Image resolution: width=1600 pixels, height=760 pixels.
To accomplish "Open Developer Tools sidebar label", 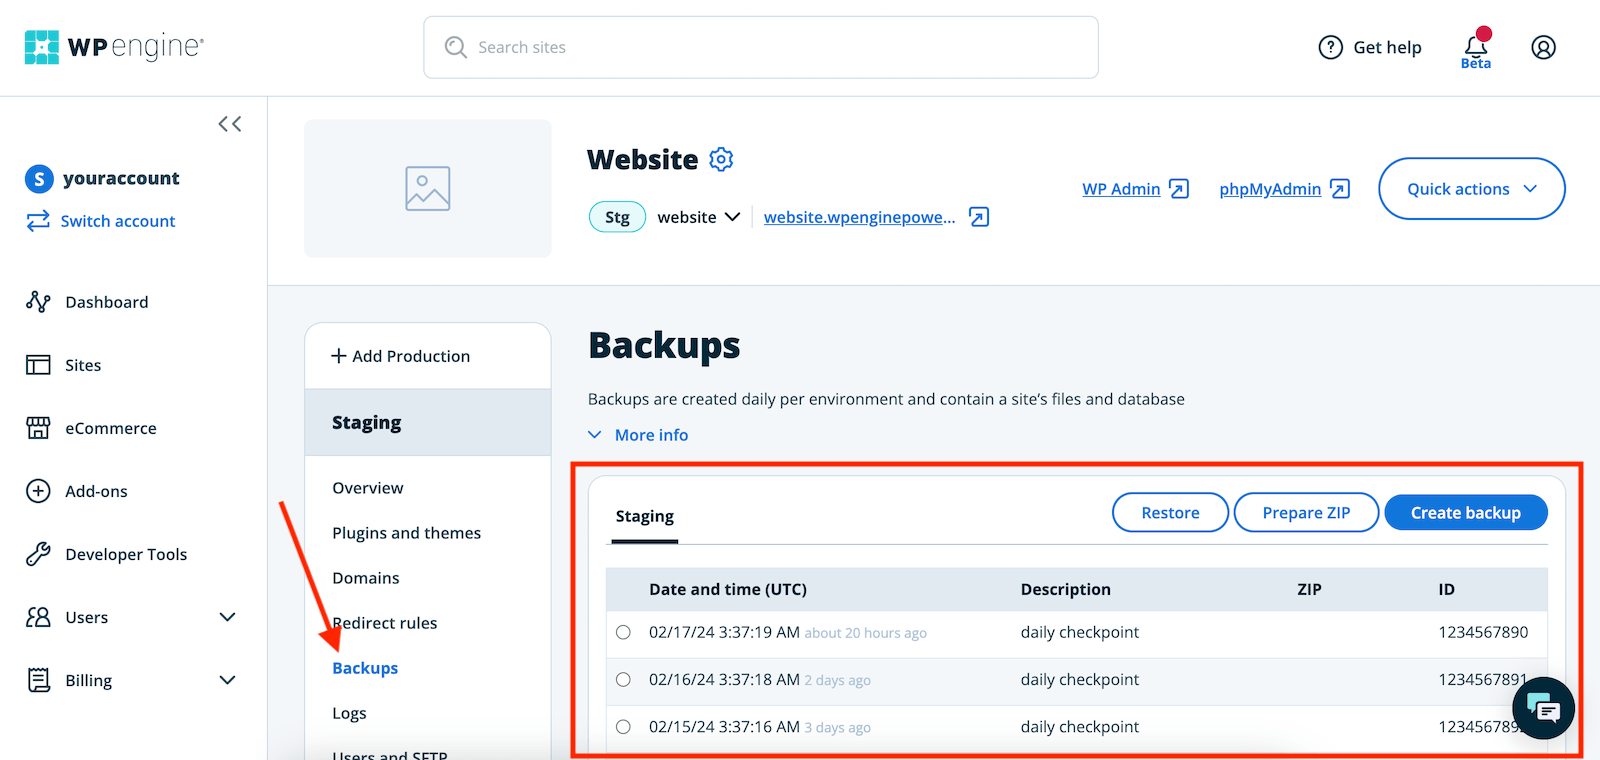I will 126,554.
